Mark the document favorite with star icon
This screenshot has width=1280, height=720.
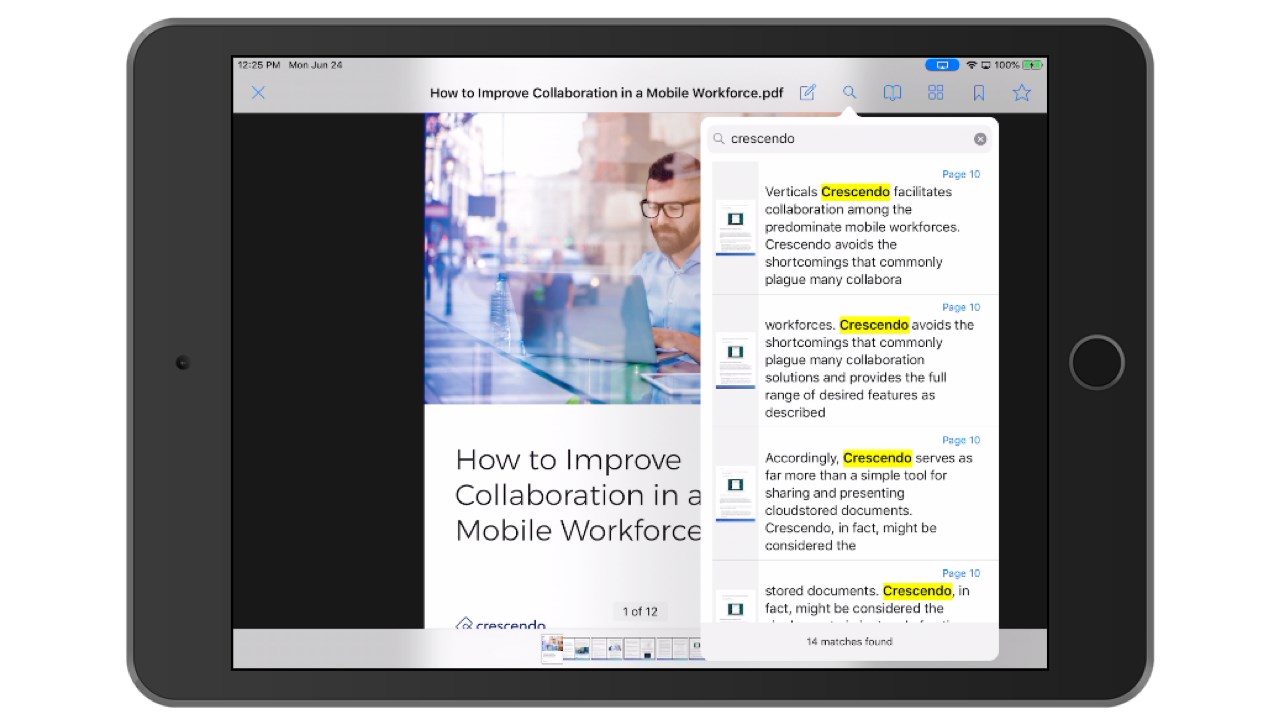pyautogui.click(x=1021, y=93)
